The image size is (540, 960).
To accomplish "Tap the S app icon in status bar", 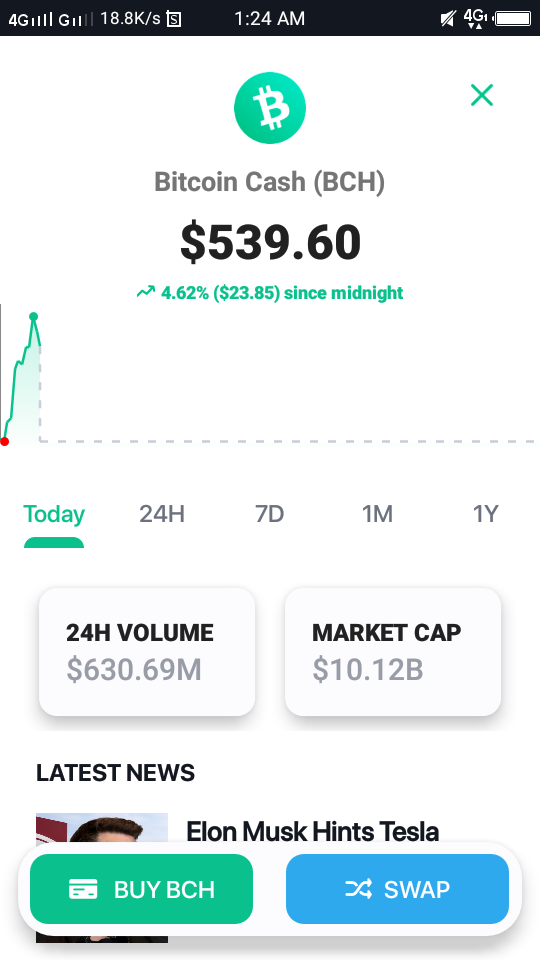I will pos(174,20).
